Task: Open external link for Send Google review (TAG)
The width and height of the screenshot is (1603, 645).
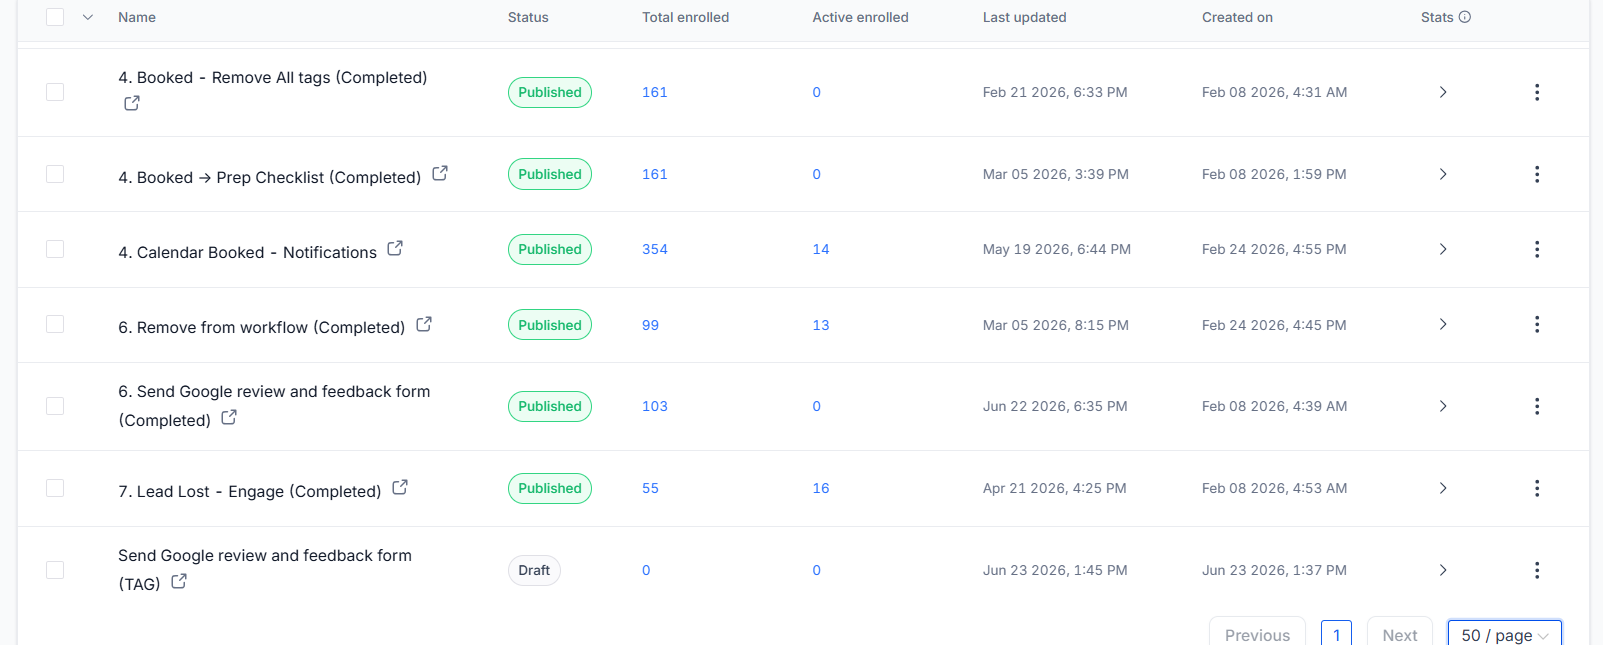Action: point(179,581)
